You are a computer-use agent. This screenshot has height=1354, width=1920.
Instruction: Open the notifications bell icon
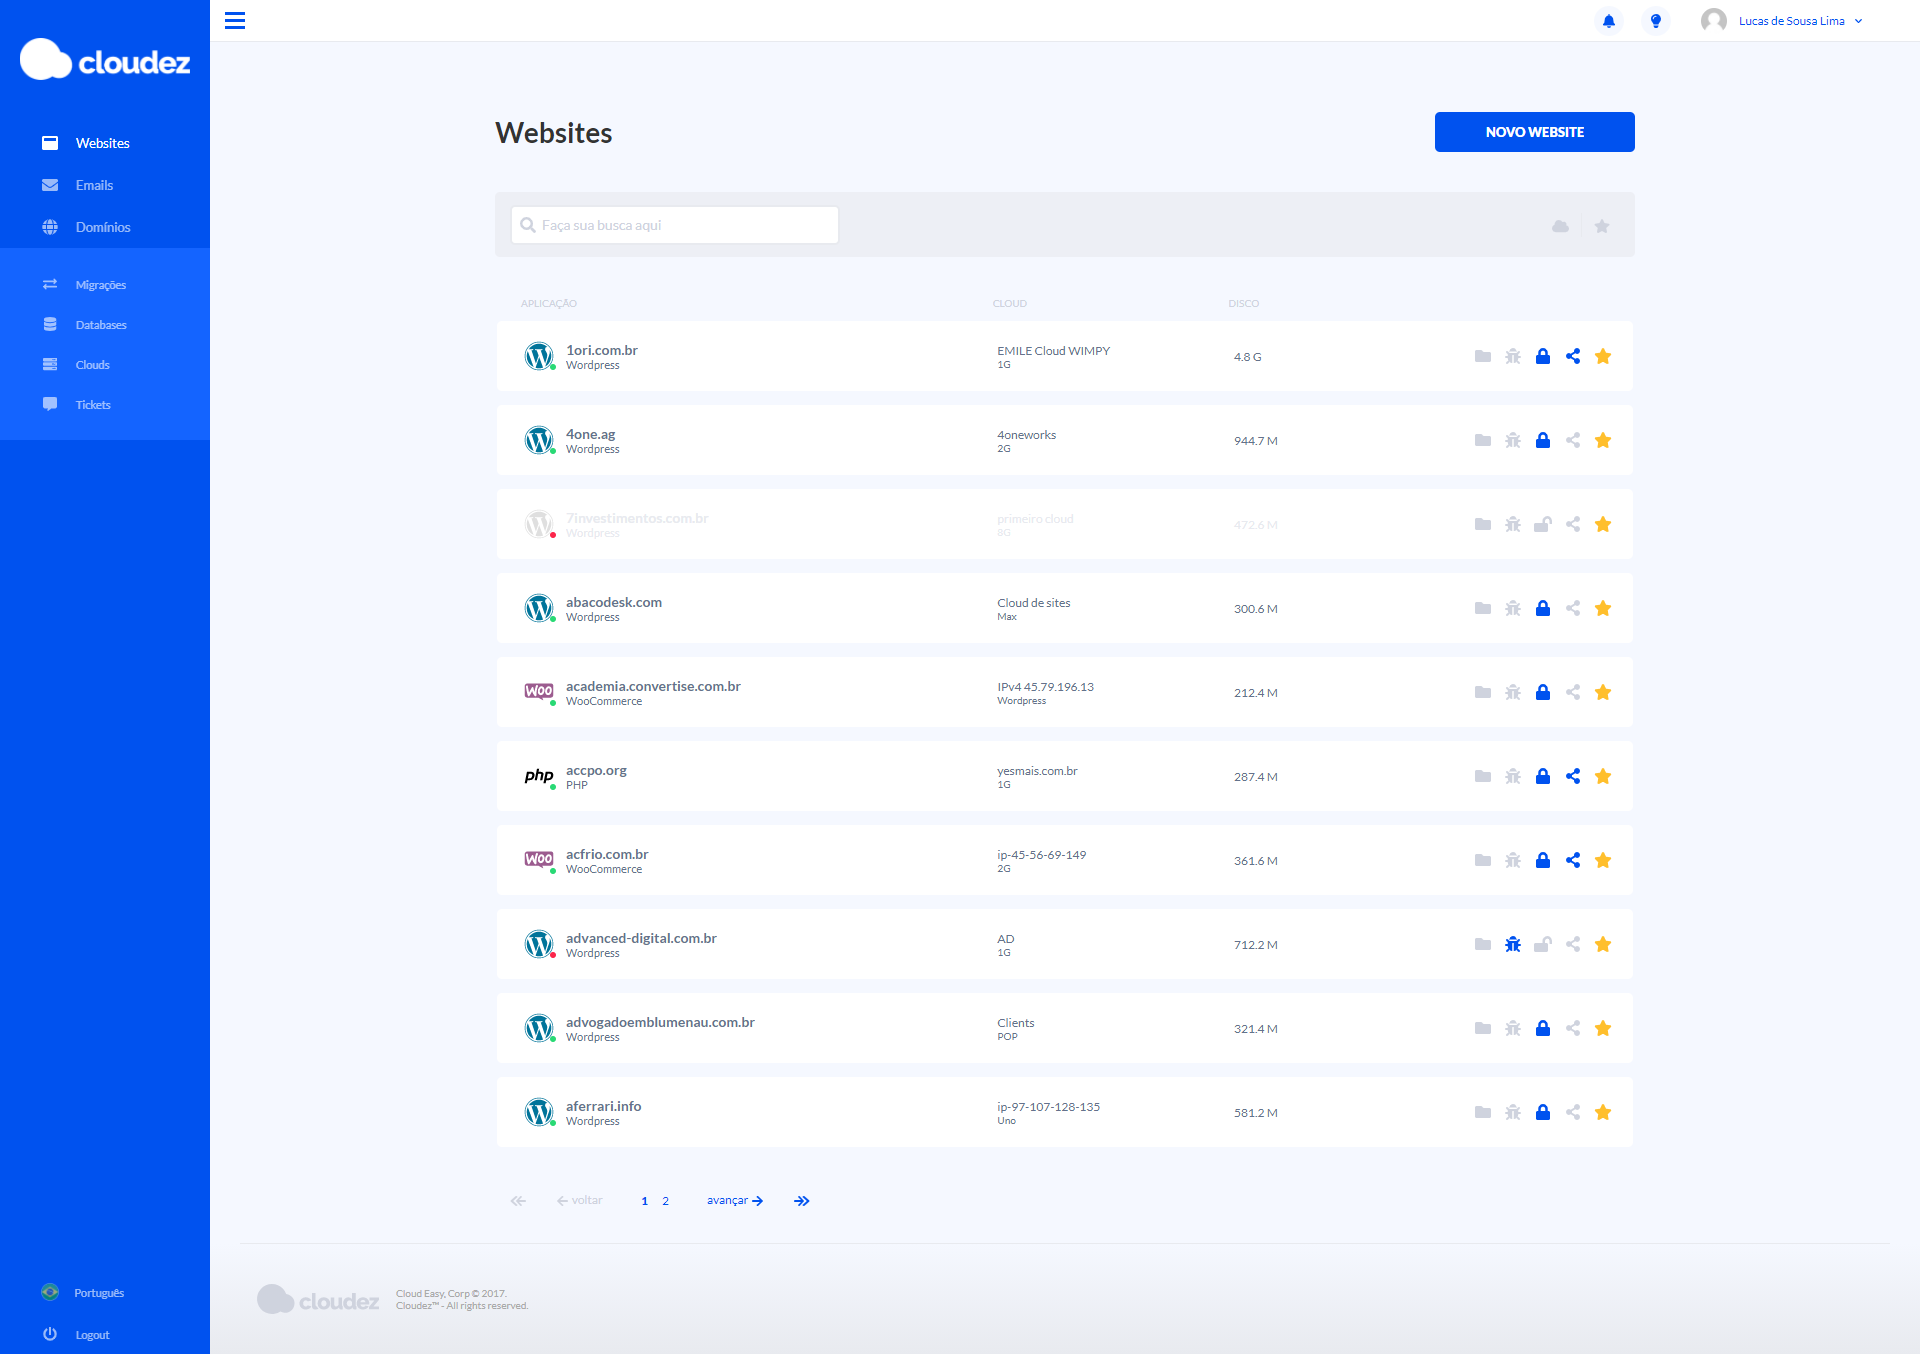tap(1609, 21)
